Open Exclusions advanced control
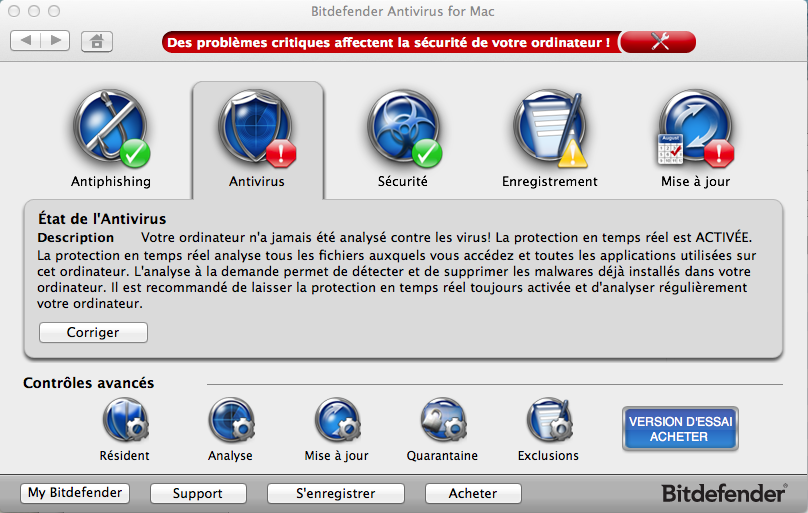This screenshot has height=513, width=808. (x=549, y=420)
